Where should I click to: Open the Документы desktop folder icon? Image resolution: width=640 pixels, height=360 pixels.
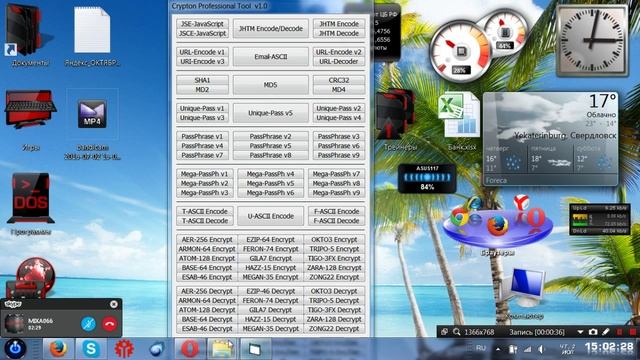pyautogui.click(x=29, y=31)
